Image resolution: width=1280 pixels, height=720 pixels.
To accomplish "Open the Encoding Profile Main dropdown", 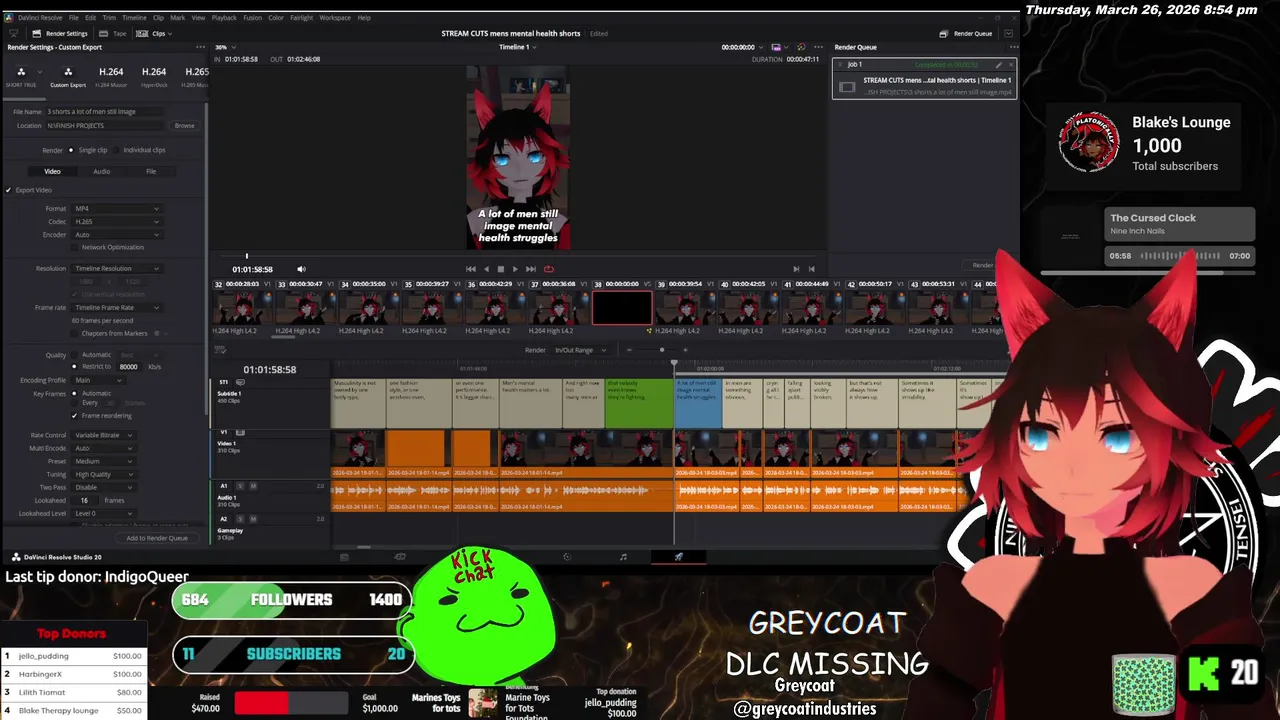I will click(98, 380).
